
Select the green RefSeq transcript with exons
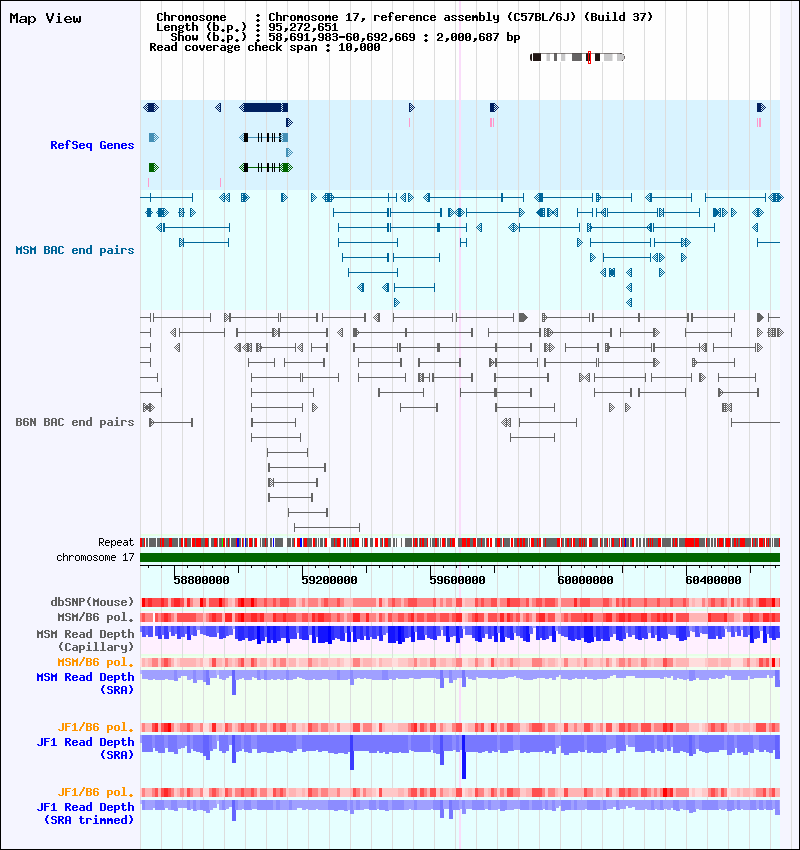[266, 168]
